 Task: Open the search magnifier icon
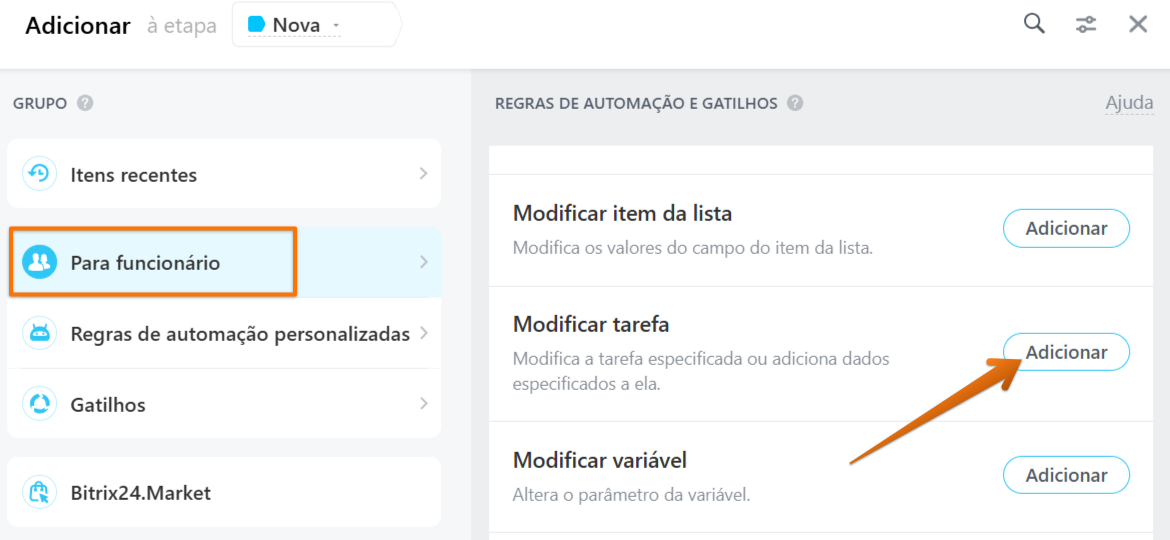click(x=1033, y=24)
